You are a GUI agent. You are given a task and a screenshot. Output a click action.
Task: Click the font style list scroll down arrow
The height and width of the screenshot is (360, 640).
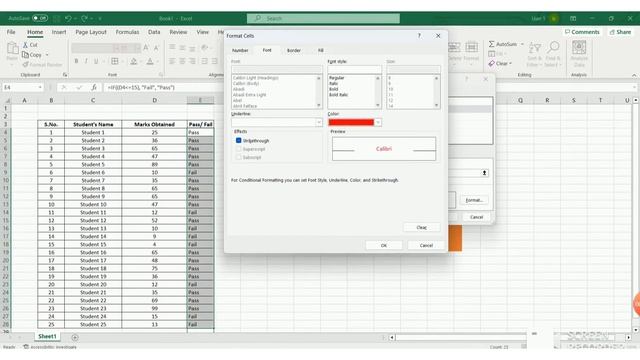378,105
